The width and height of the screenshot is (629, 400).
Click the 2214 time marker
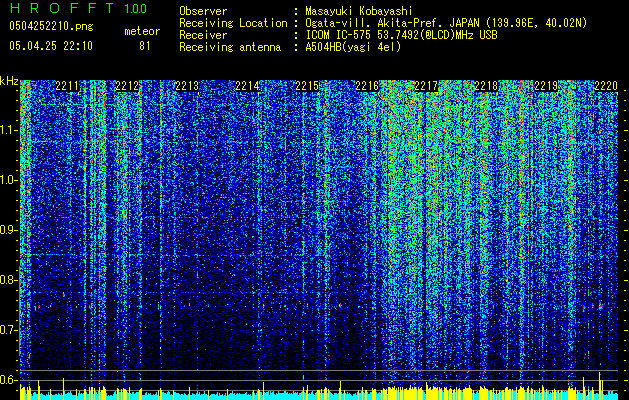pyautogui.click(x=247, y=86)
